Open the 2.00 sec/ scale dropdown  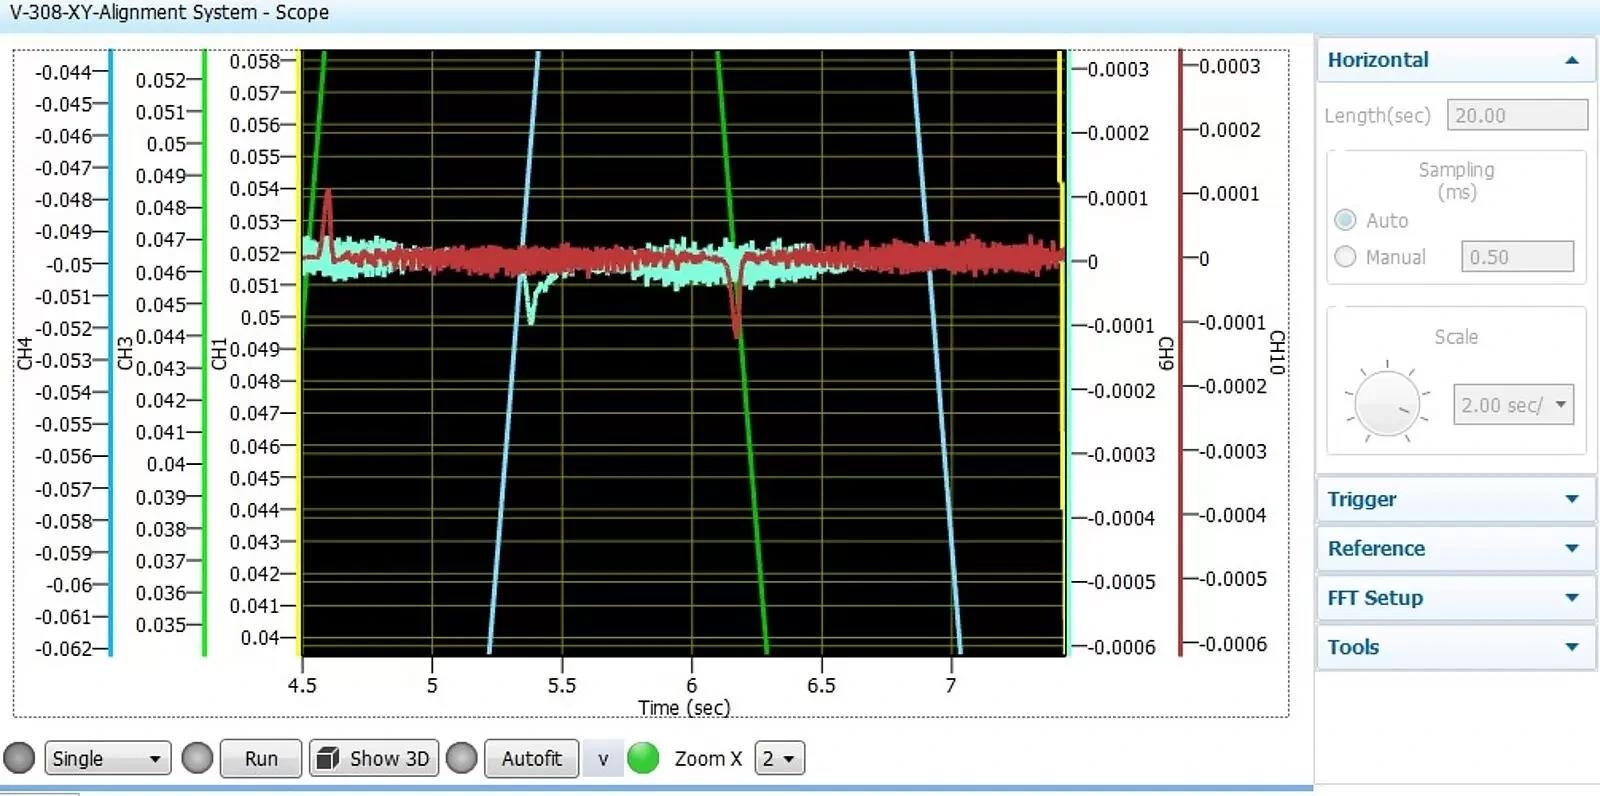1513,405
